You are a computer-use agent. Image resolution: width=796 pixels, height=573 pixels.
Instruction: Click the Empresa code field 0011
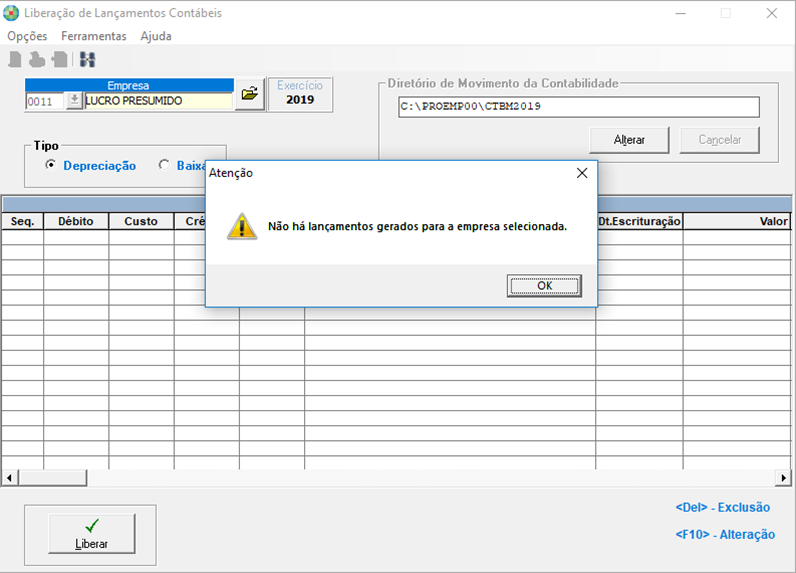coord(45,101)
